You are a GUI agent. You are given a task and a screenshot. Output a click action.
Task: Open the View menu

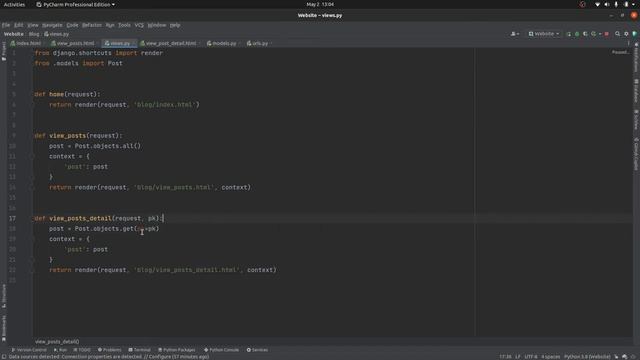click(x=33, y=25)
